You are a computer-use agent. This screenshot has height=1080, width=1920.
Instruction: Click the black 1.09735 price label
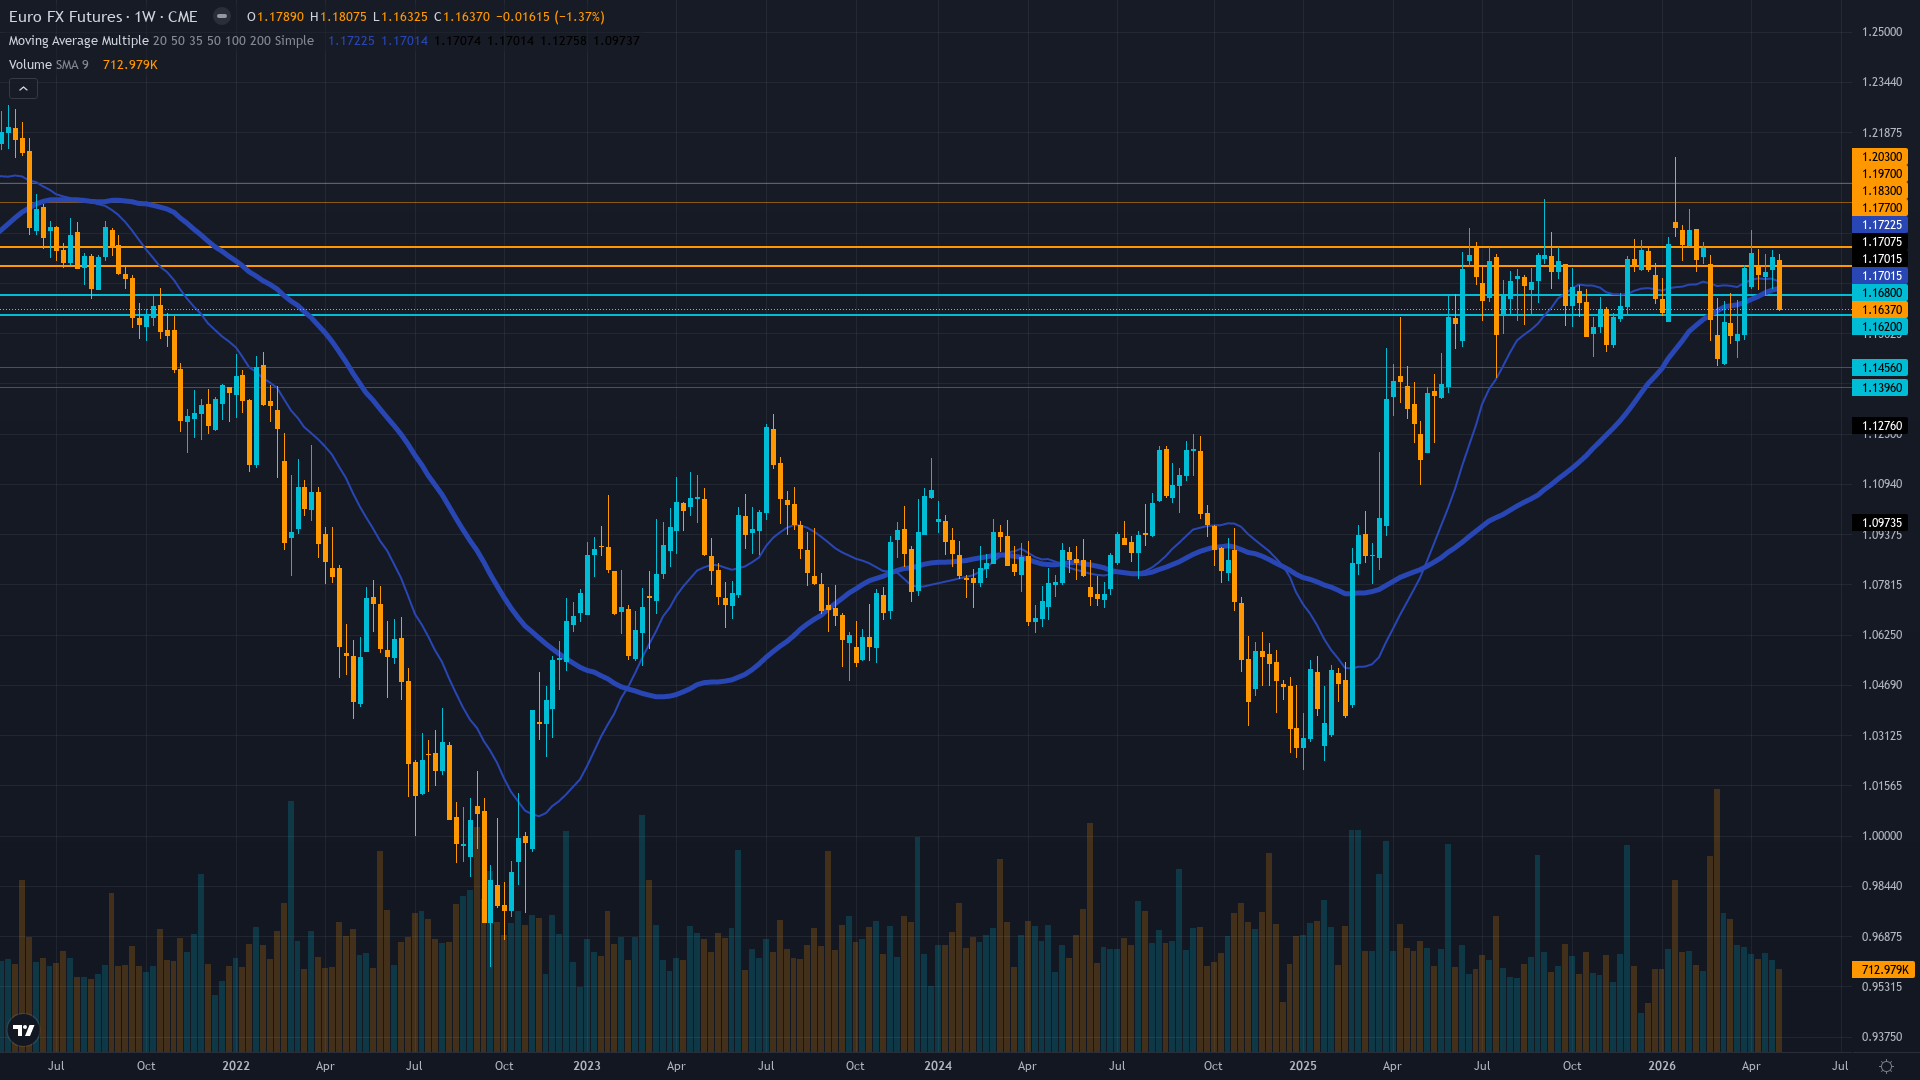coord(1880,523)
